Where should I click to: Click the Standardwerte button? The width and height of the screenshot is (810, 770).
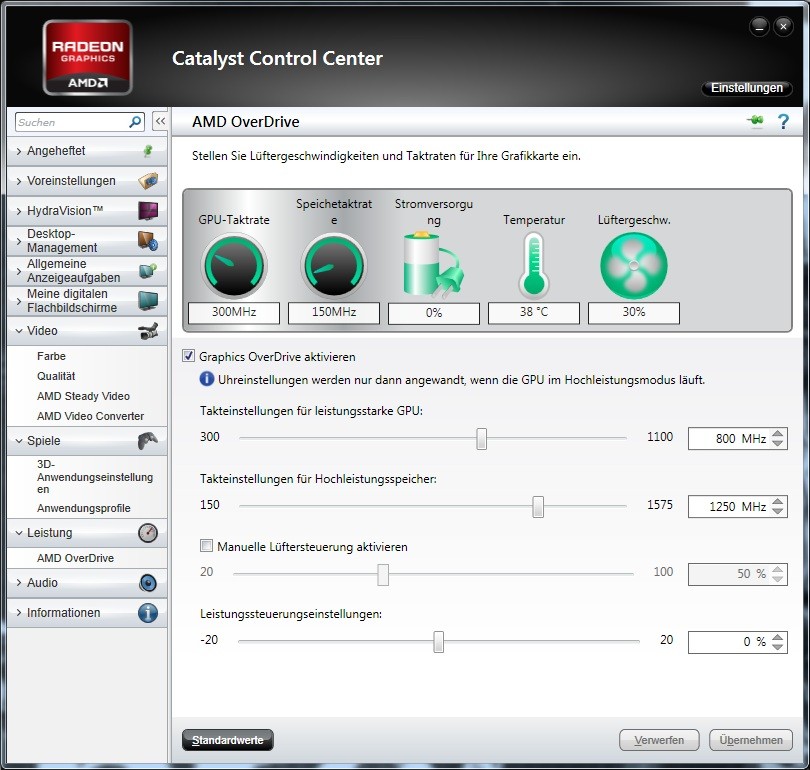(x=227, y=740)
